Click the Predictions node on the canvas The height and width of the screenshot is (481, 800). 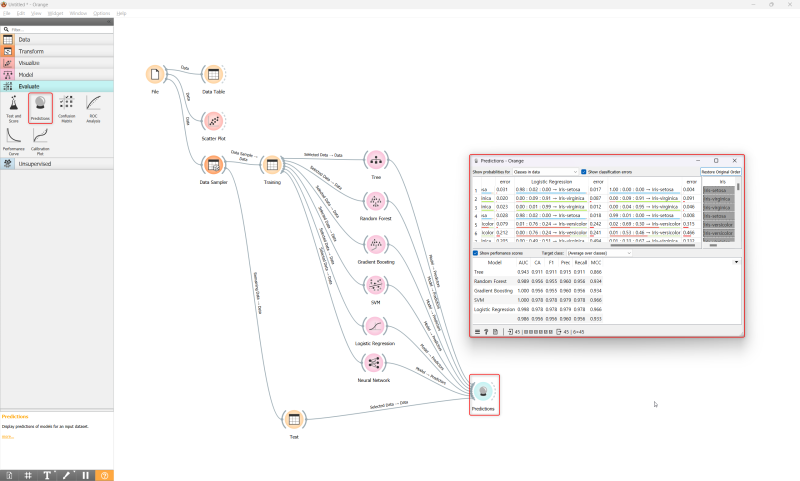483,392
